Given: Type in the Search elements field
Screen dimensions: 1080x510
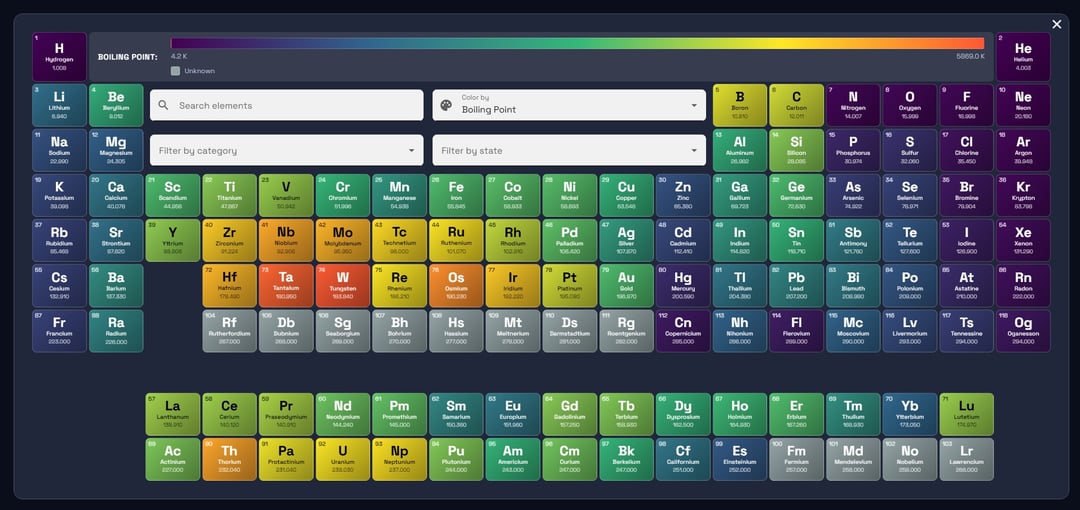Looking at the screenshot, I should 295,105.
